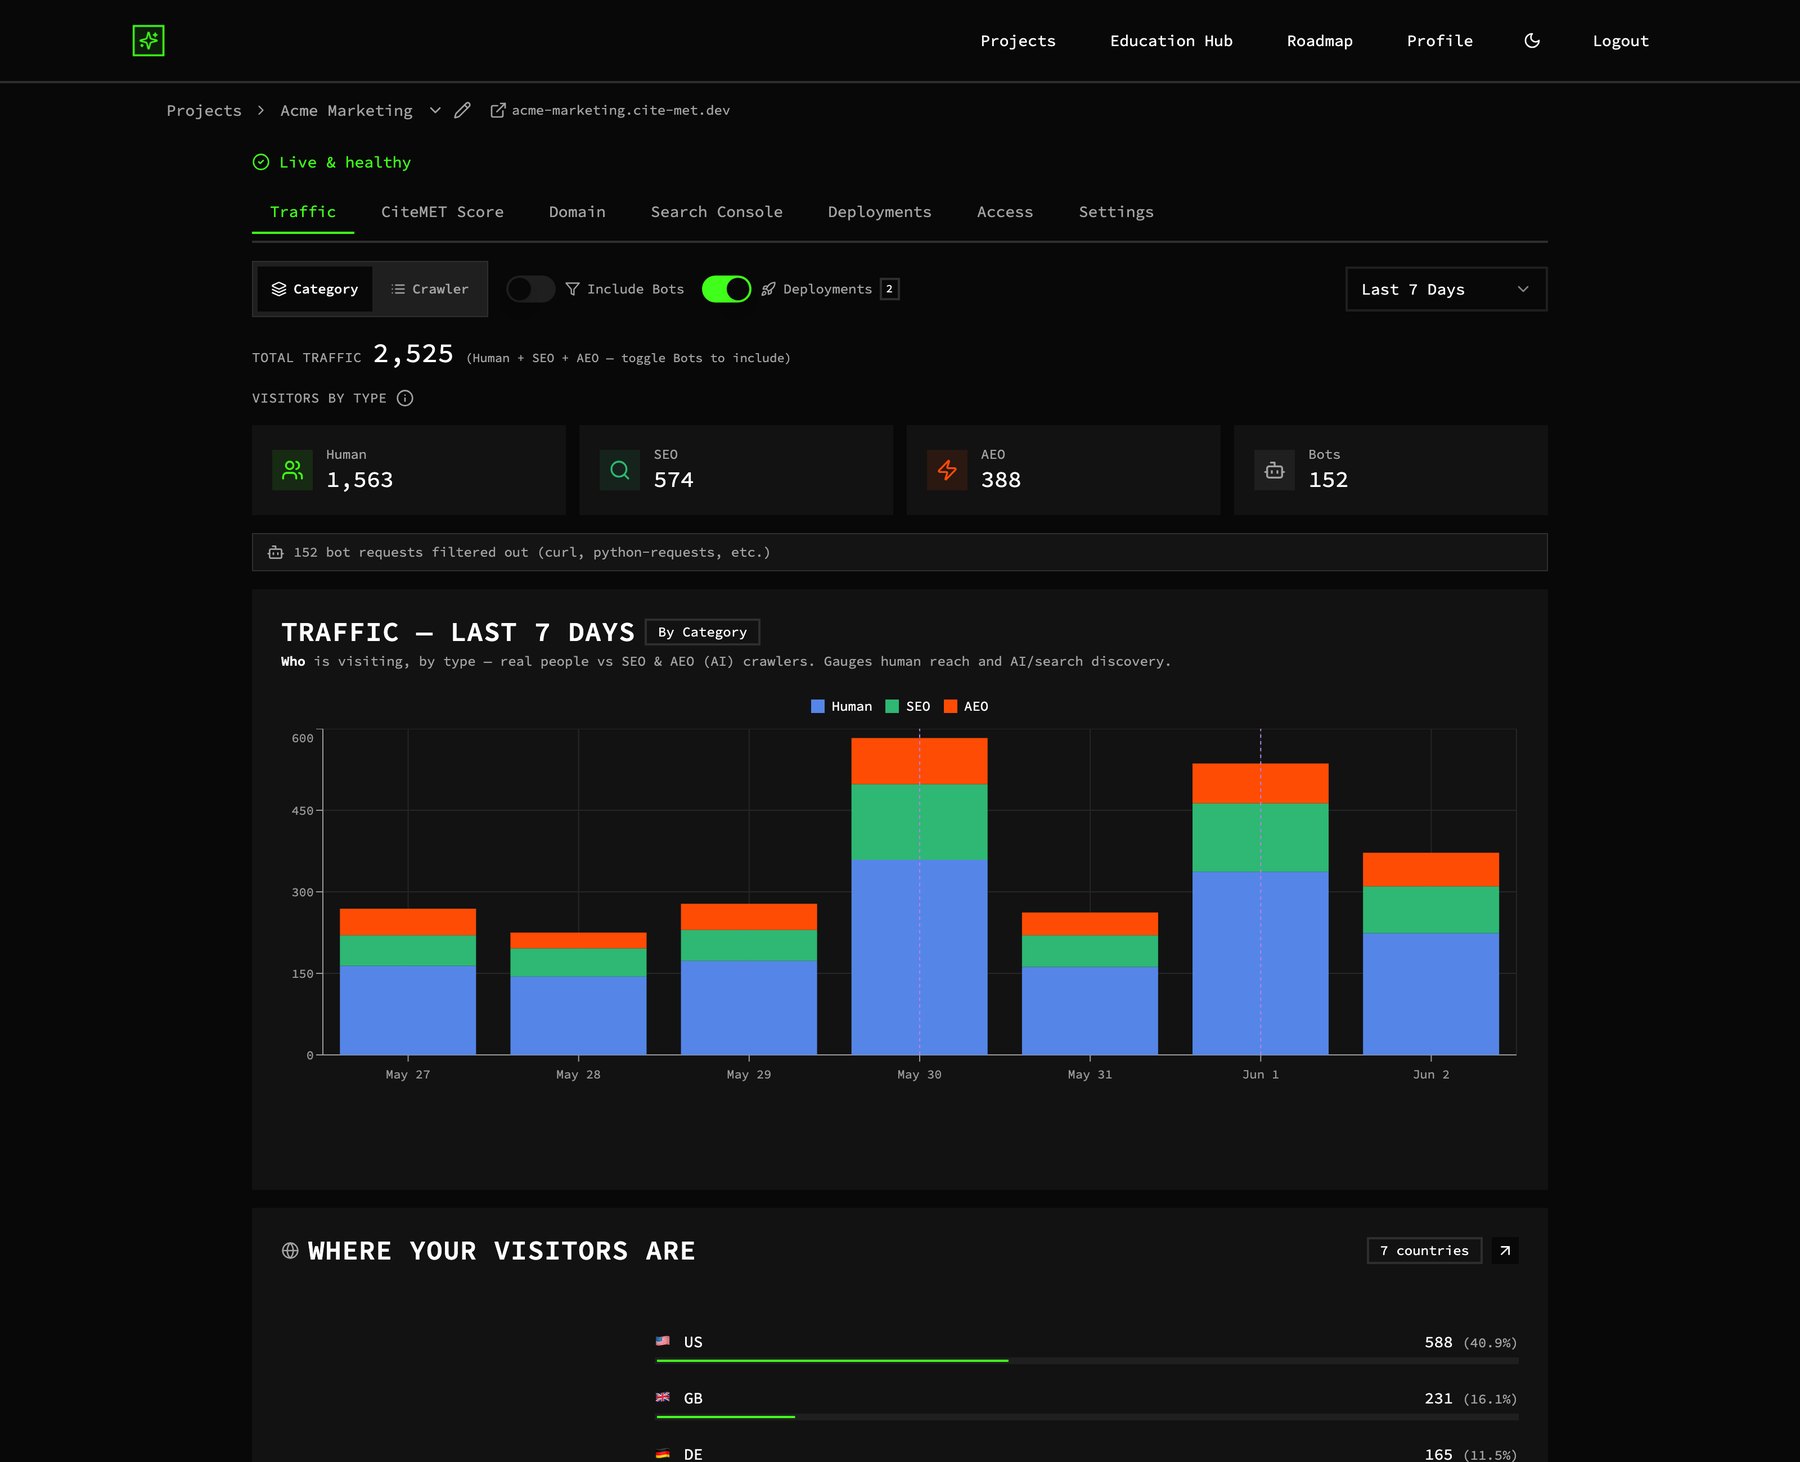This screenshot has width=1800, height=1462.
Task: Click the US flag icon
Action: pos(662,1341)
